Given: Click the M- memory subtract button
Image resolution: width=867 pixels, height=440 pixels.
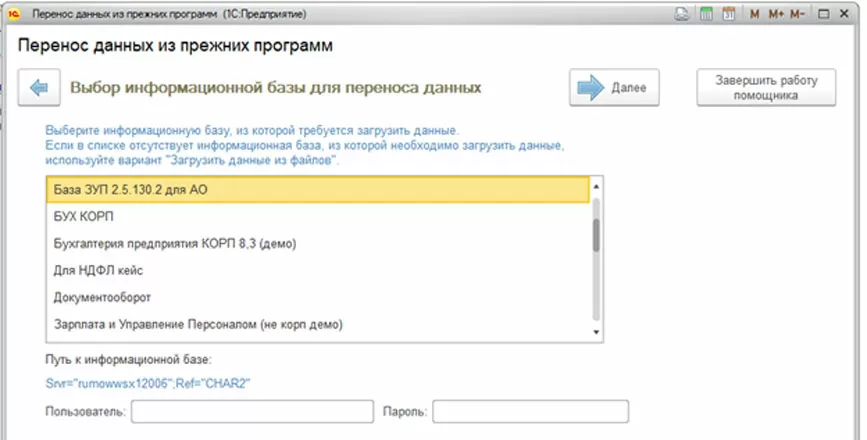Looking at the screenshot, I should pos(797,14).
